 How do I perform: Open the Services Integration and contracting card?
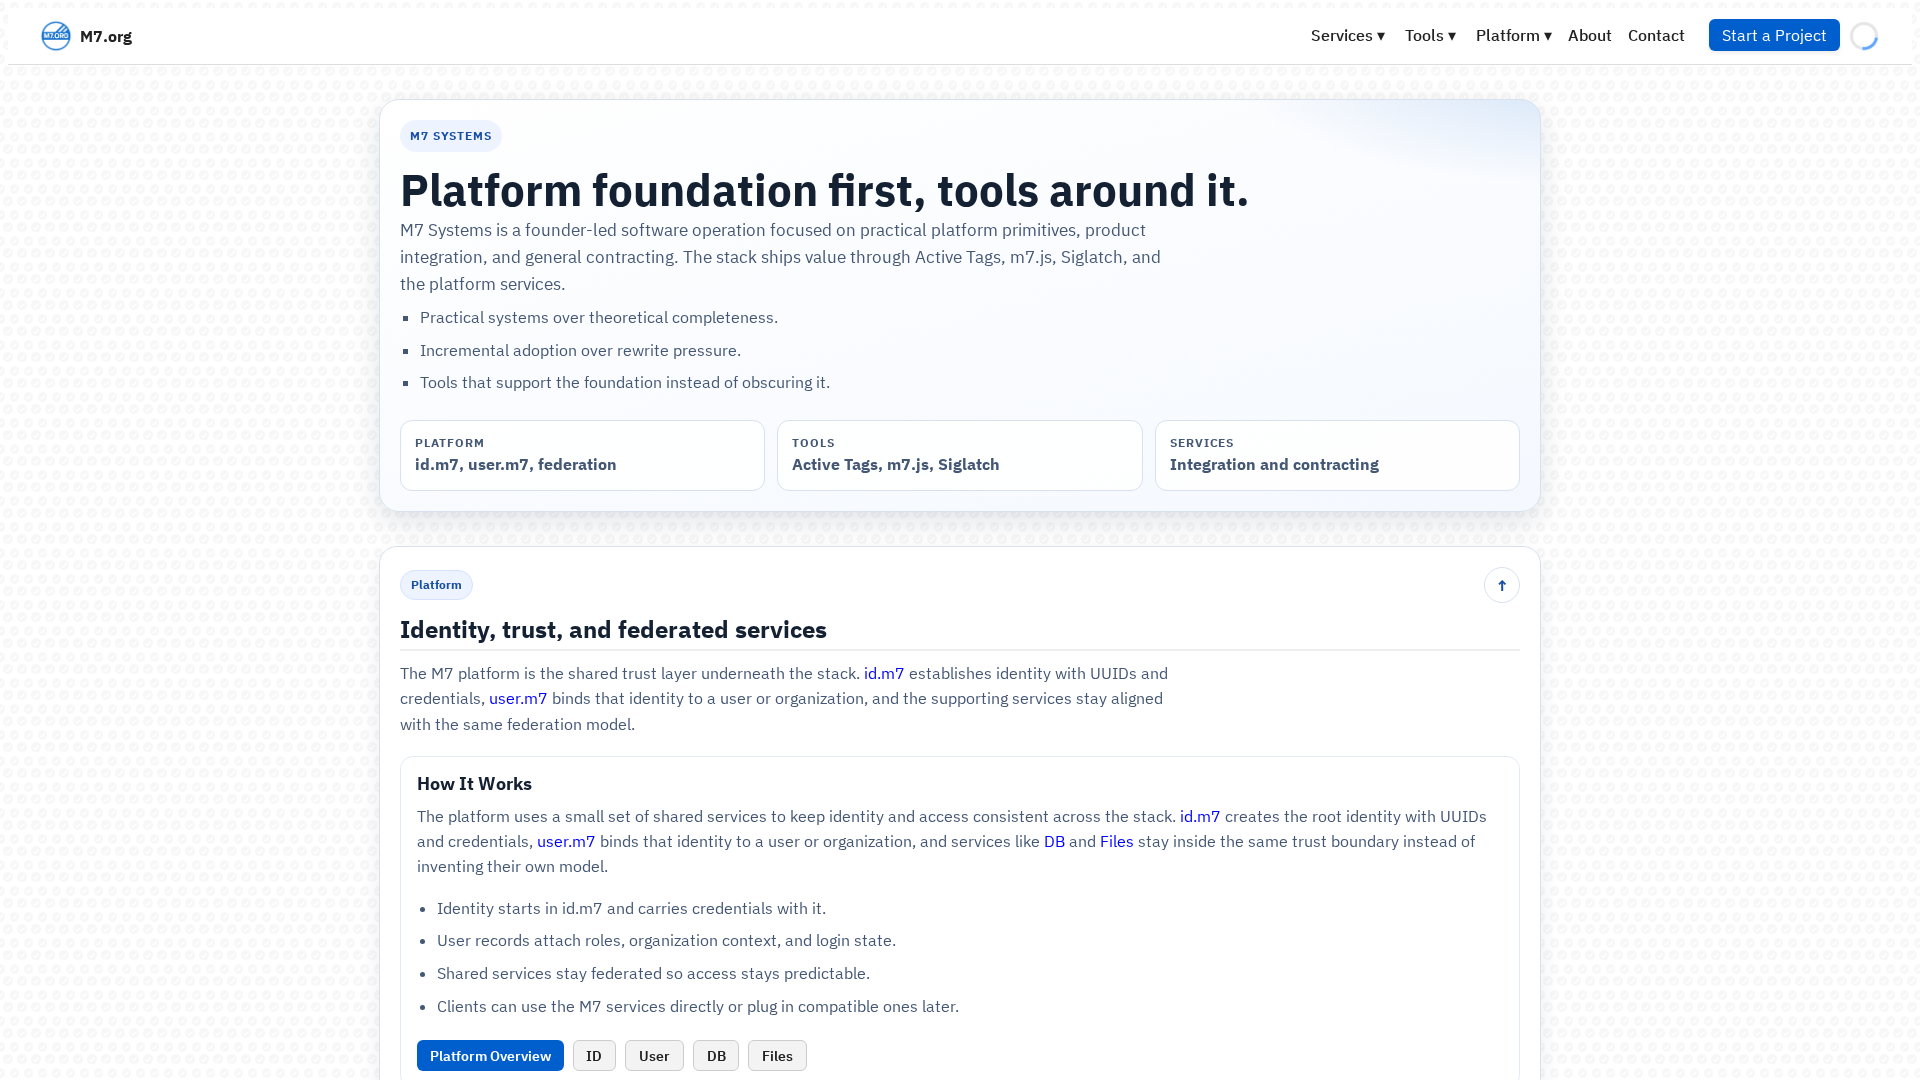(x=1337, y=455)
